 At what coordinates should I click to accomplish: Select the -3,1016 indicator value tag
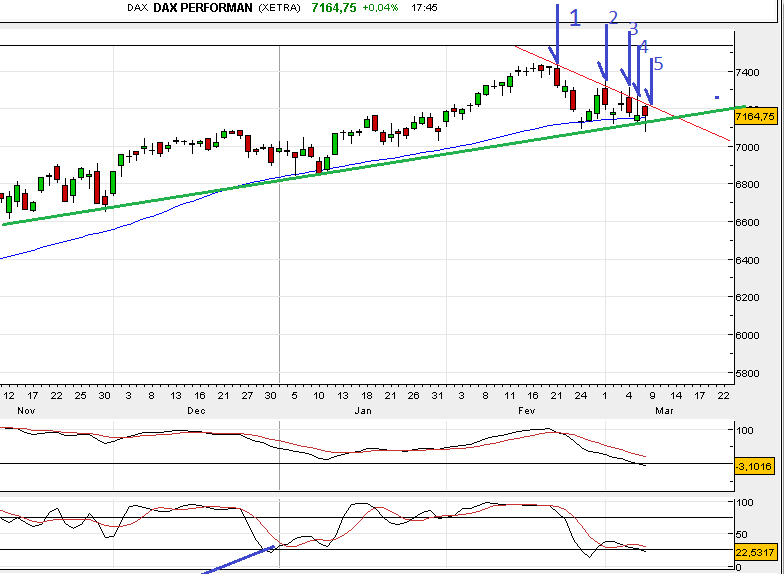point(754,466)
